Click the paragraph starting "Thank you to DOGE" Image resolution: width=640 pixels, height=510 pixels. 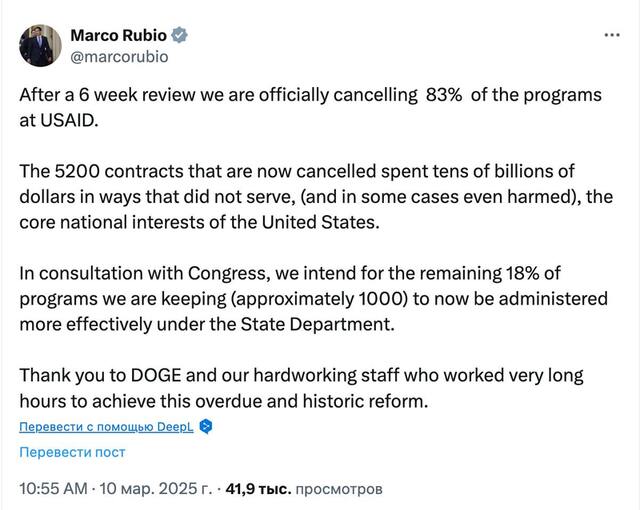point(300,388)
